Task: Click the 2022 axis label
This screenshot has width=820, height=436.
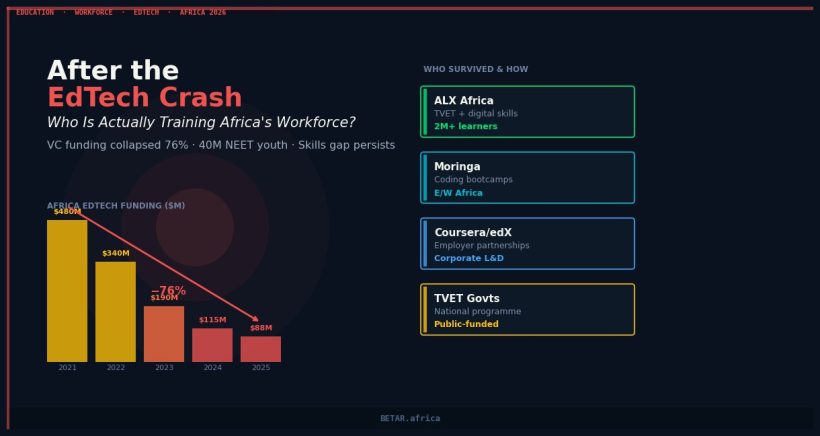Action: click(116, 368)
